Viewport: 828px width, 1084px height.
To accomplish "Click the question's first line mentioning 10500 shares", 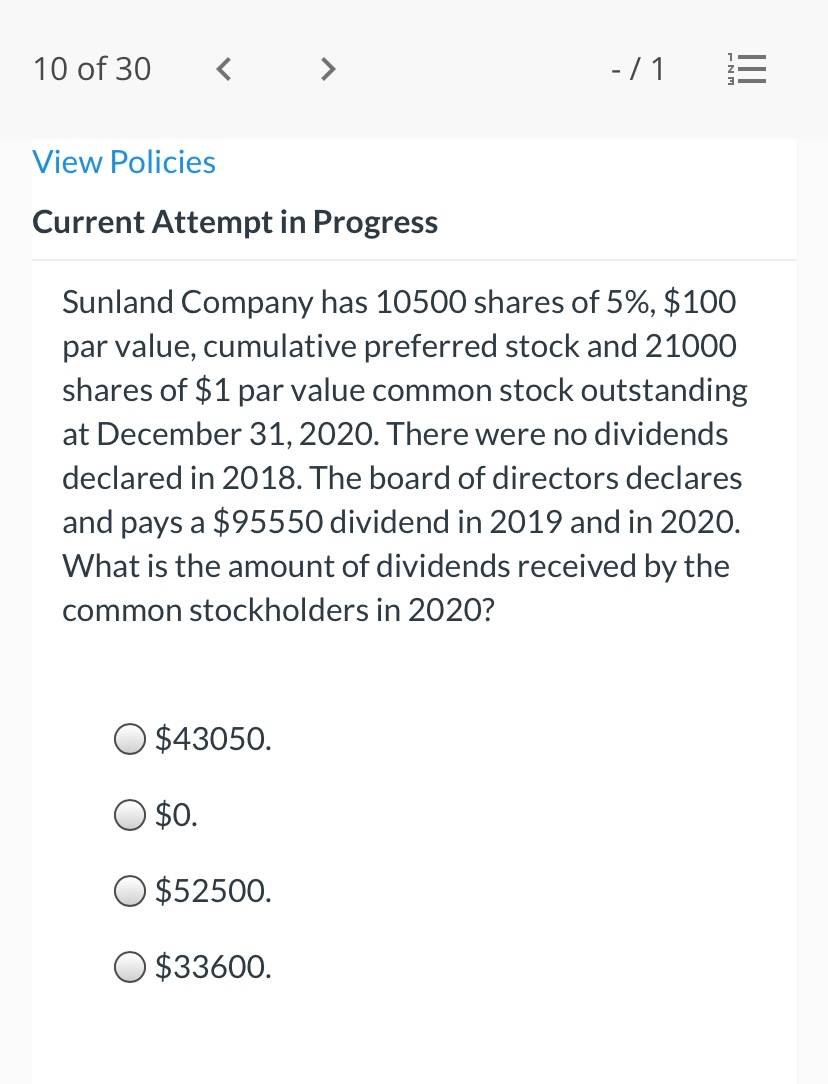I will coord(399,303).
